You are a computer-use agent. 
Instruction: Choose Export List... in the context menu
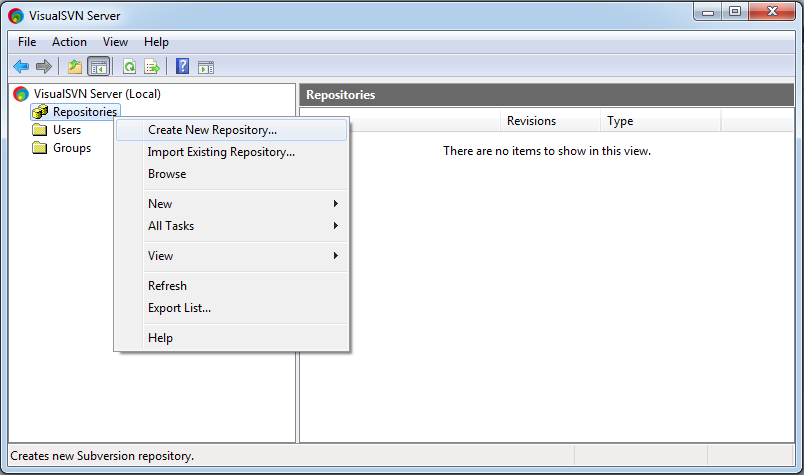[231, 308]
